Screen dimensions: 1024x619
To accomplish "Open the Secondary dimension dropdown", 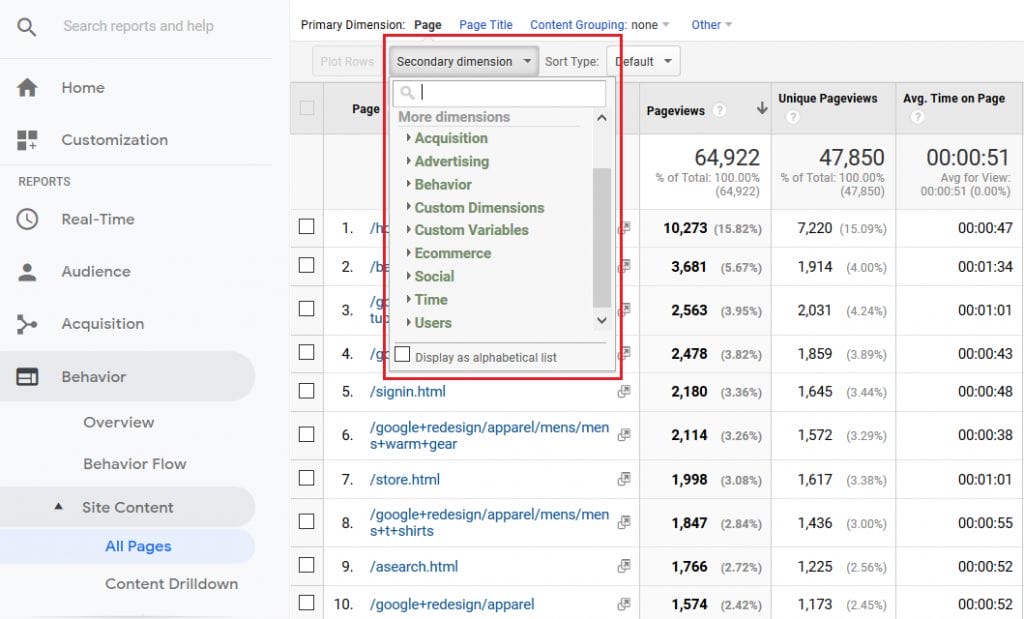I will (x=464, y=61).
